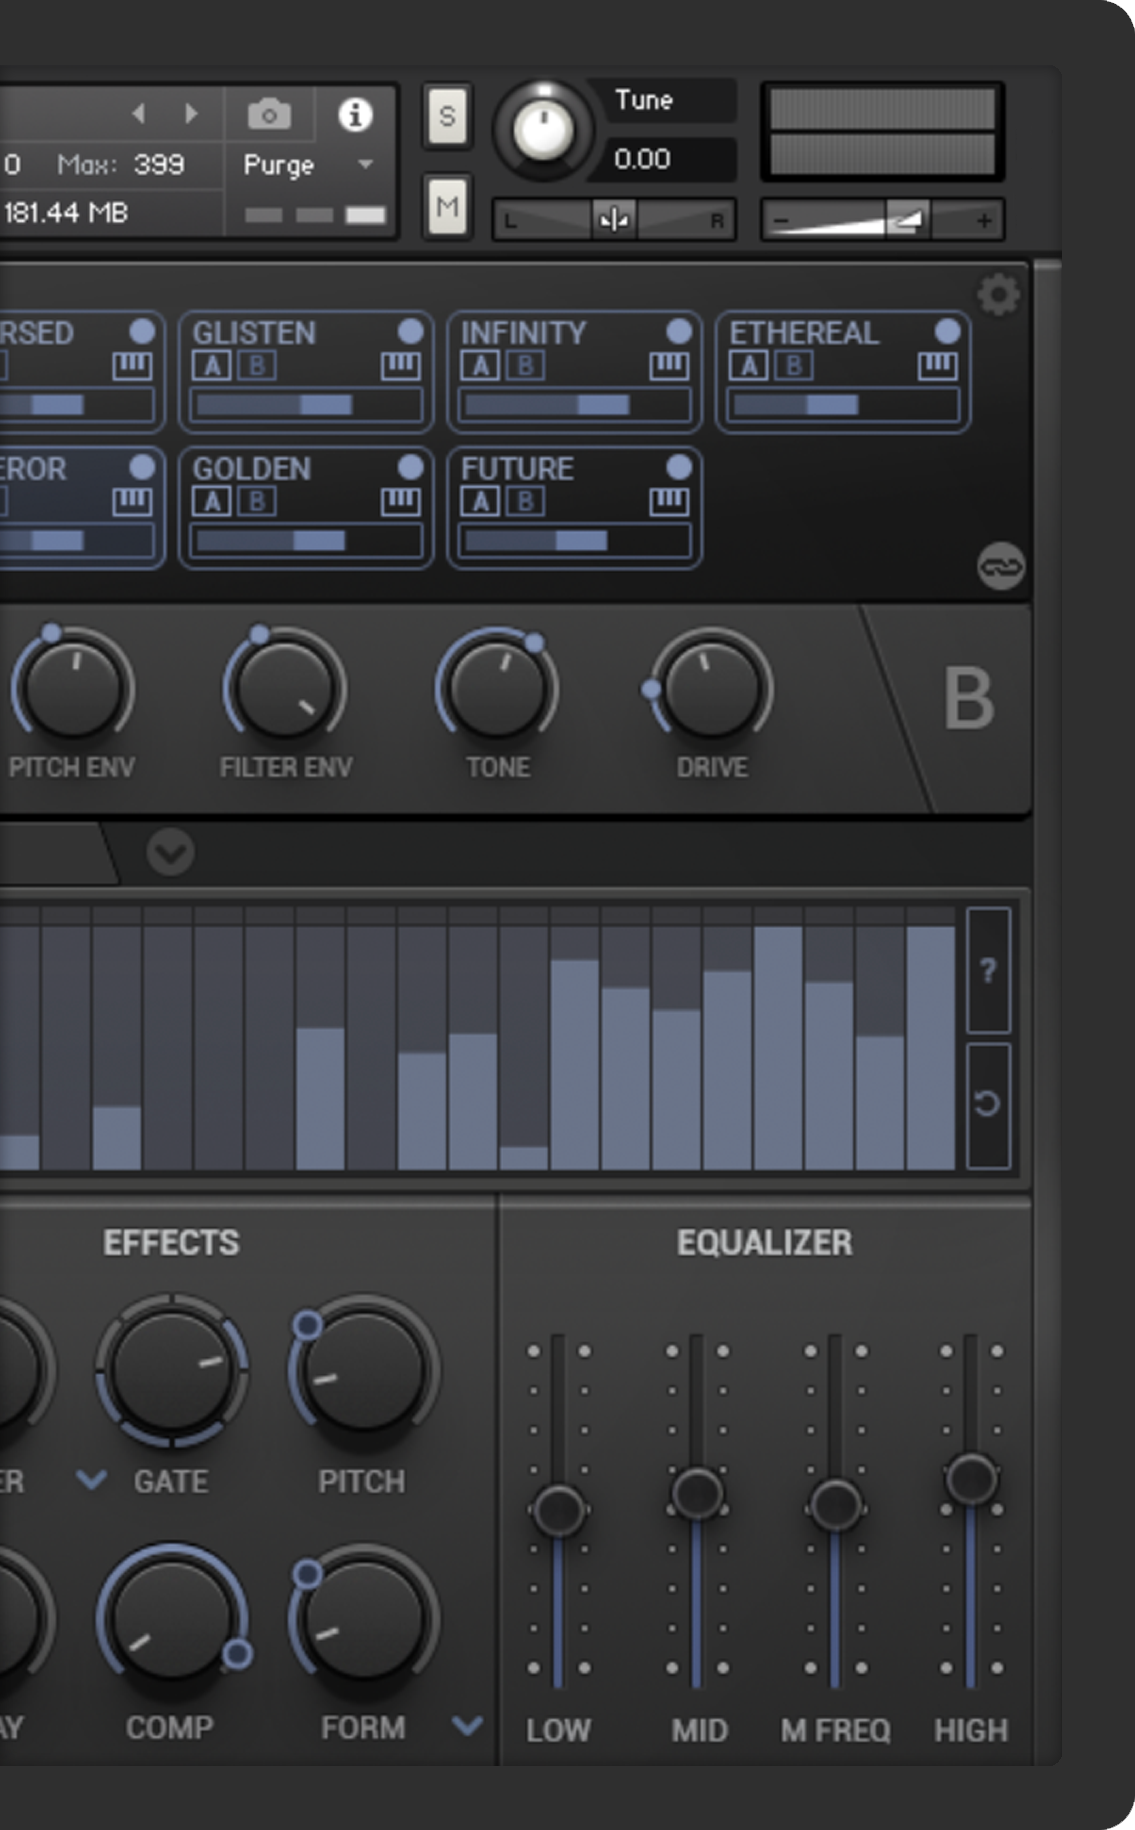Click the 181.44 MB memory readout
The image size is (1135, 1830).
coord(66,212)
